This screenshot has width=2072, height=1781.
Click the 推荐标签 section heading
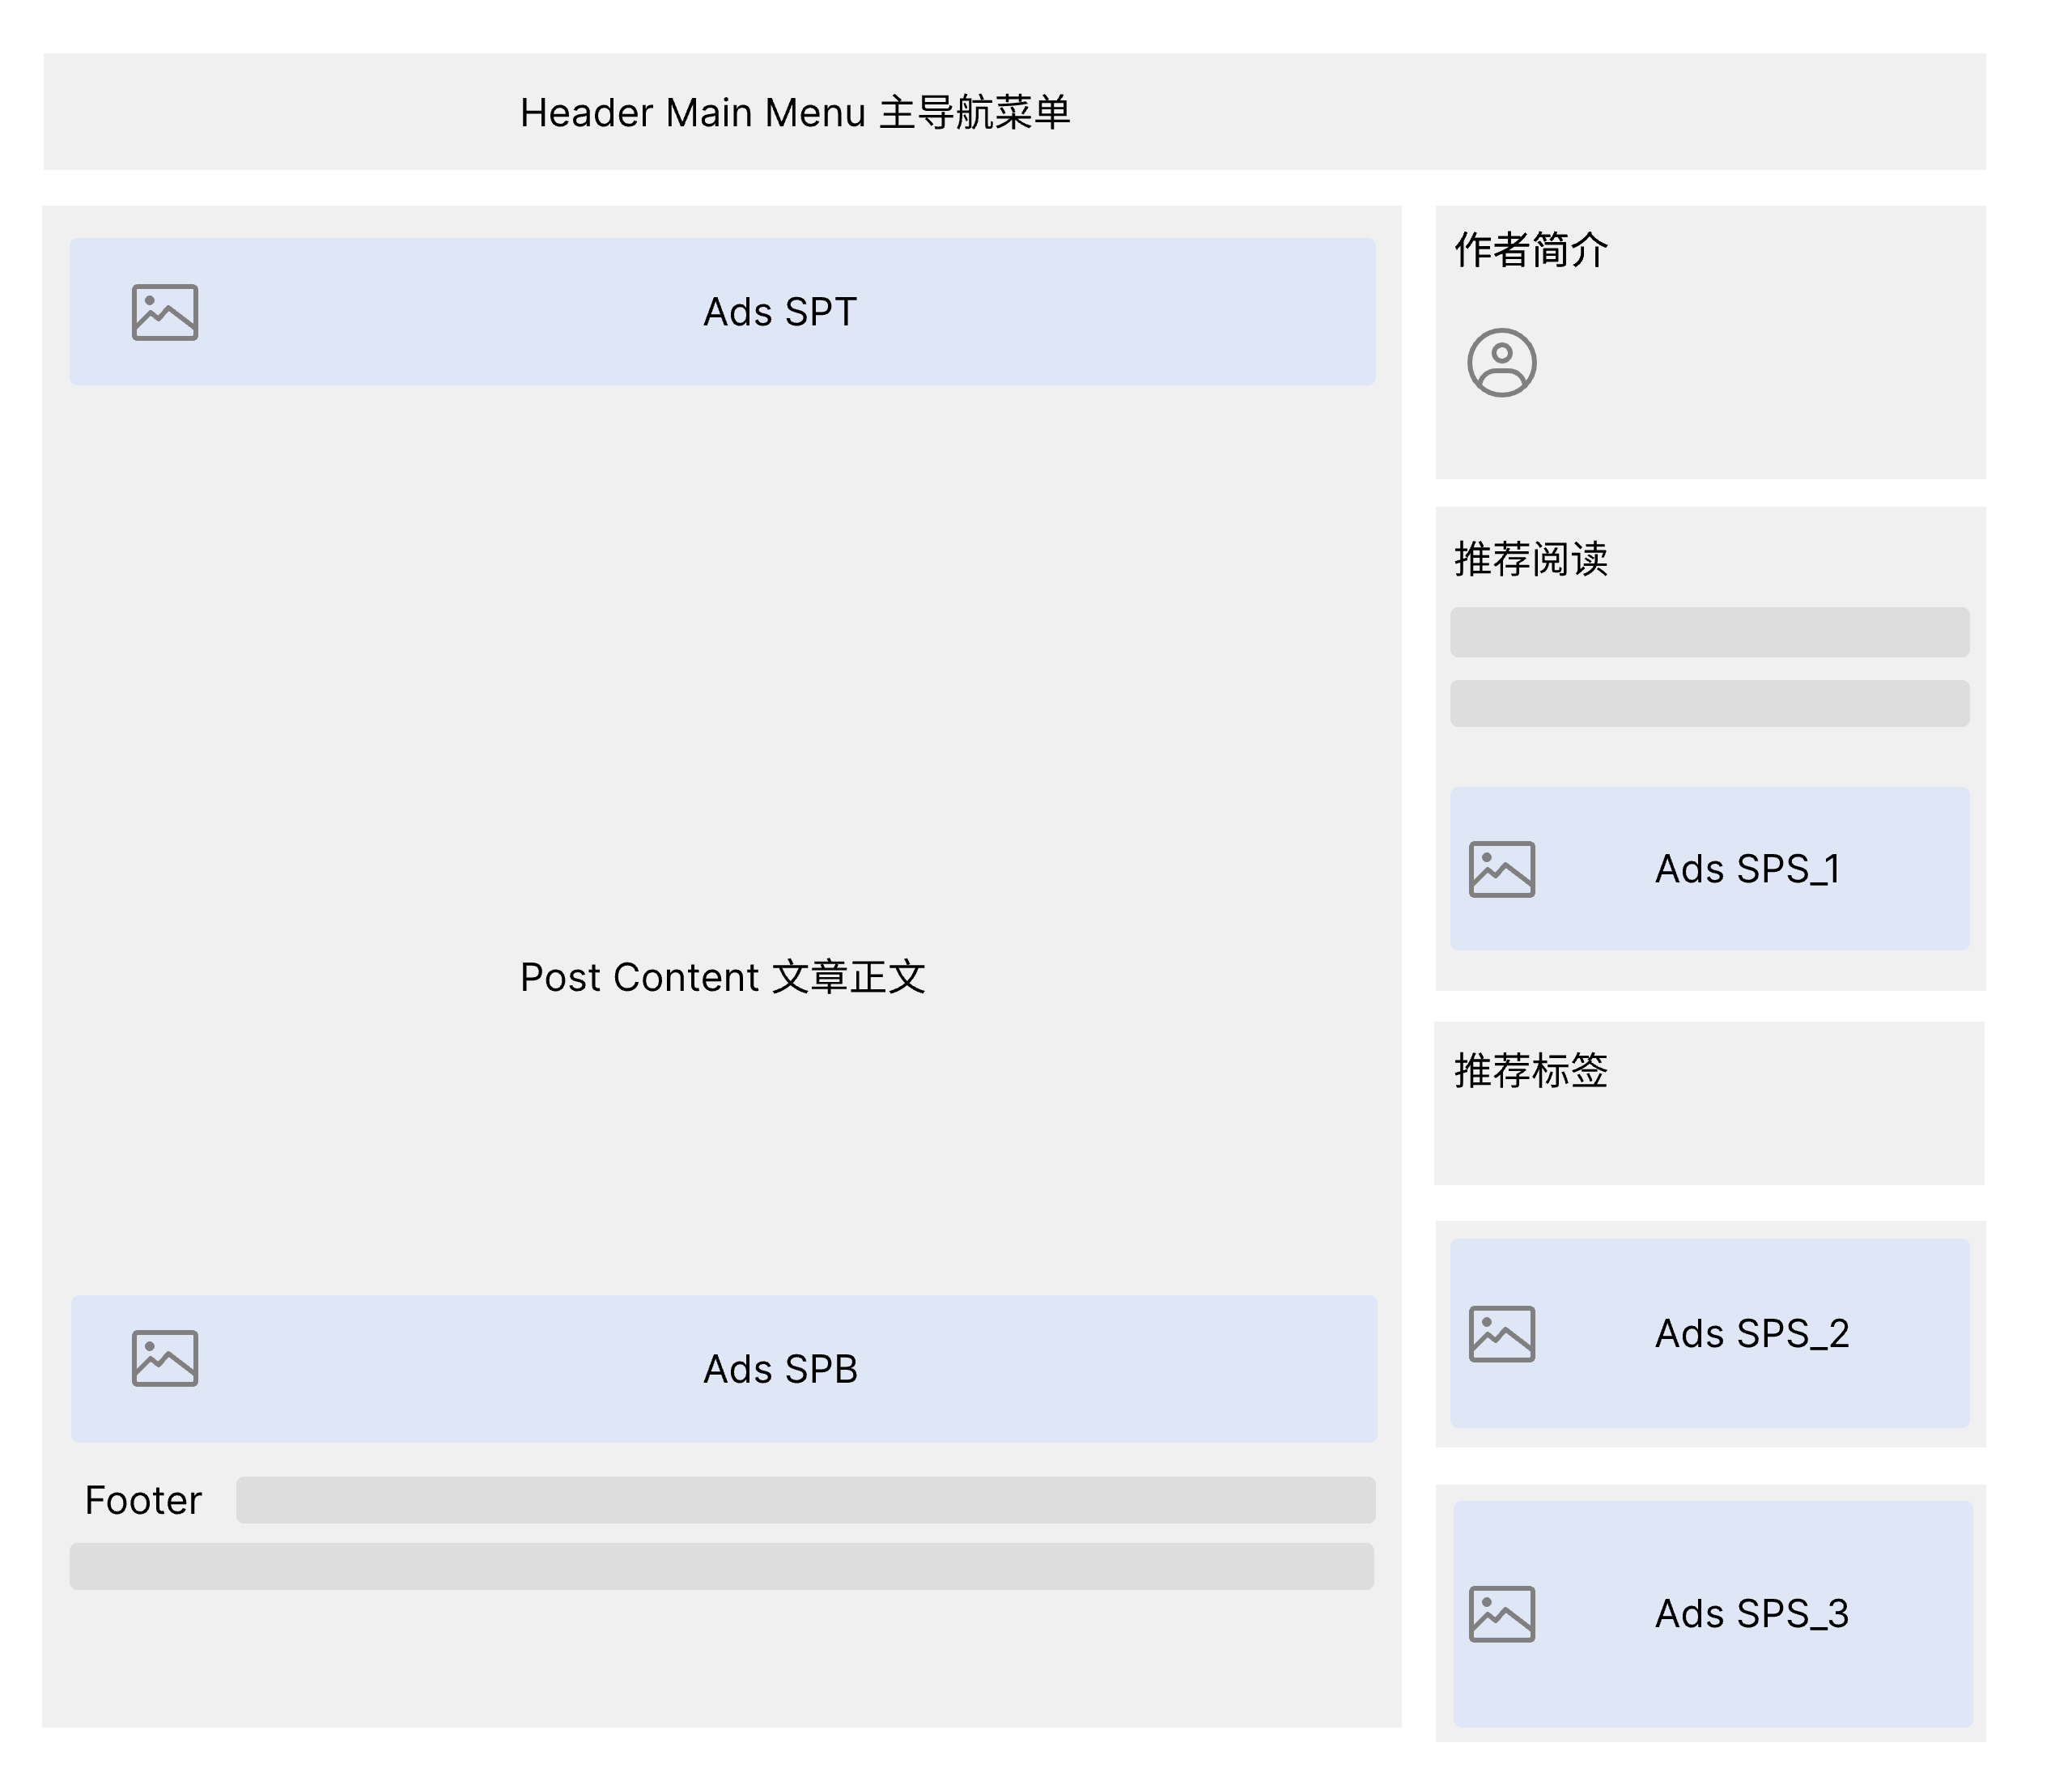(x=1530, y=1071)
